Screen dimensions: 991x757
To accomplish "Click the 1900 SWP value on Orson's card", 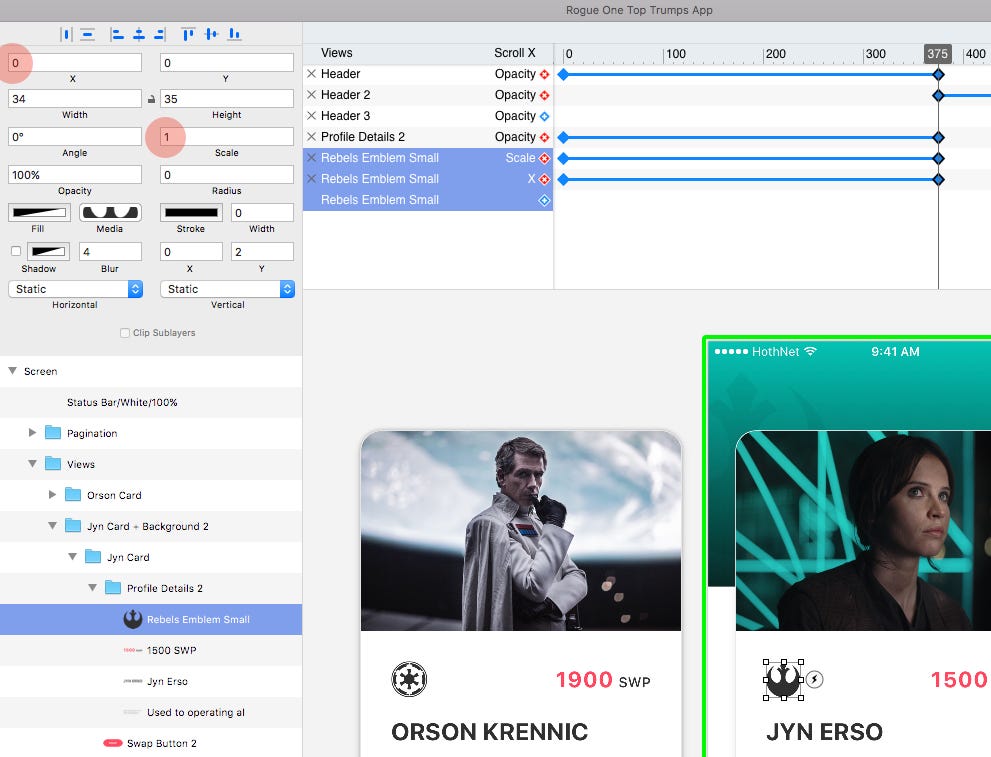I will [x=603, y=680].
